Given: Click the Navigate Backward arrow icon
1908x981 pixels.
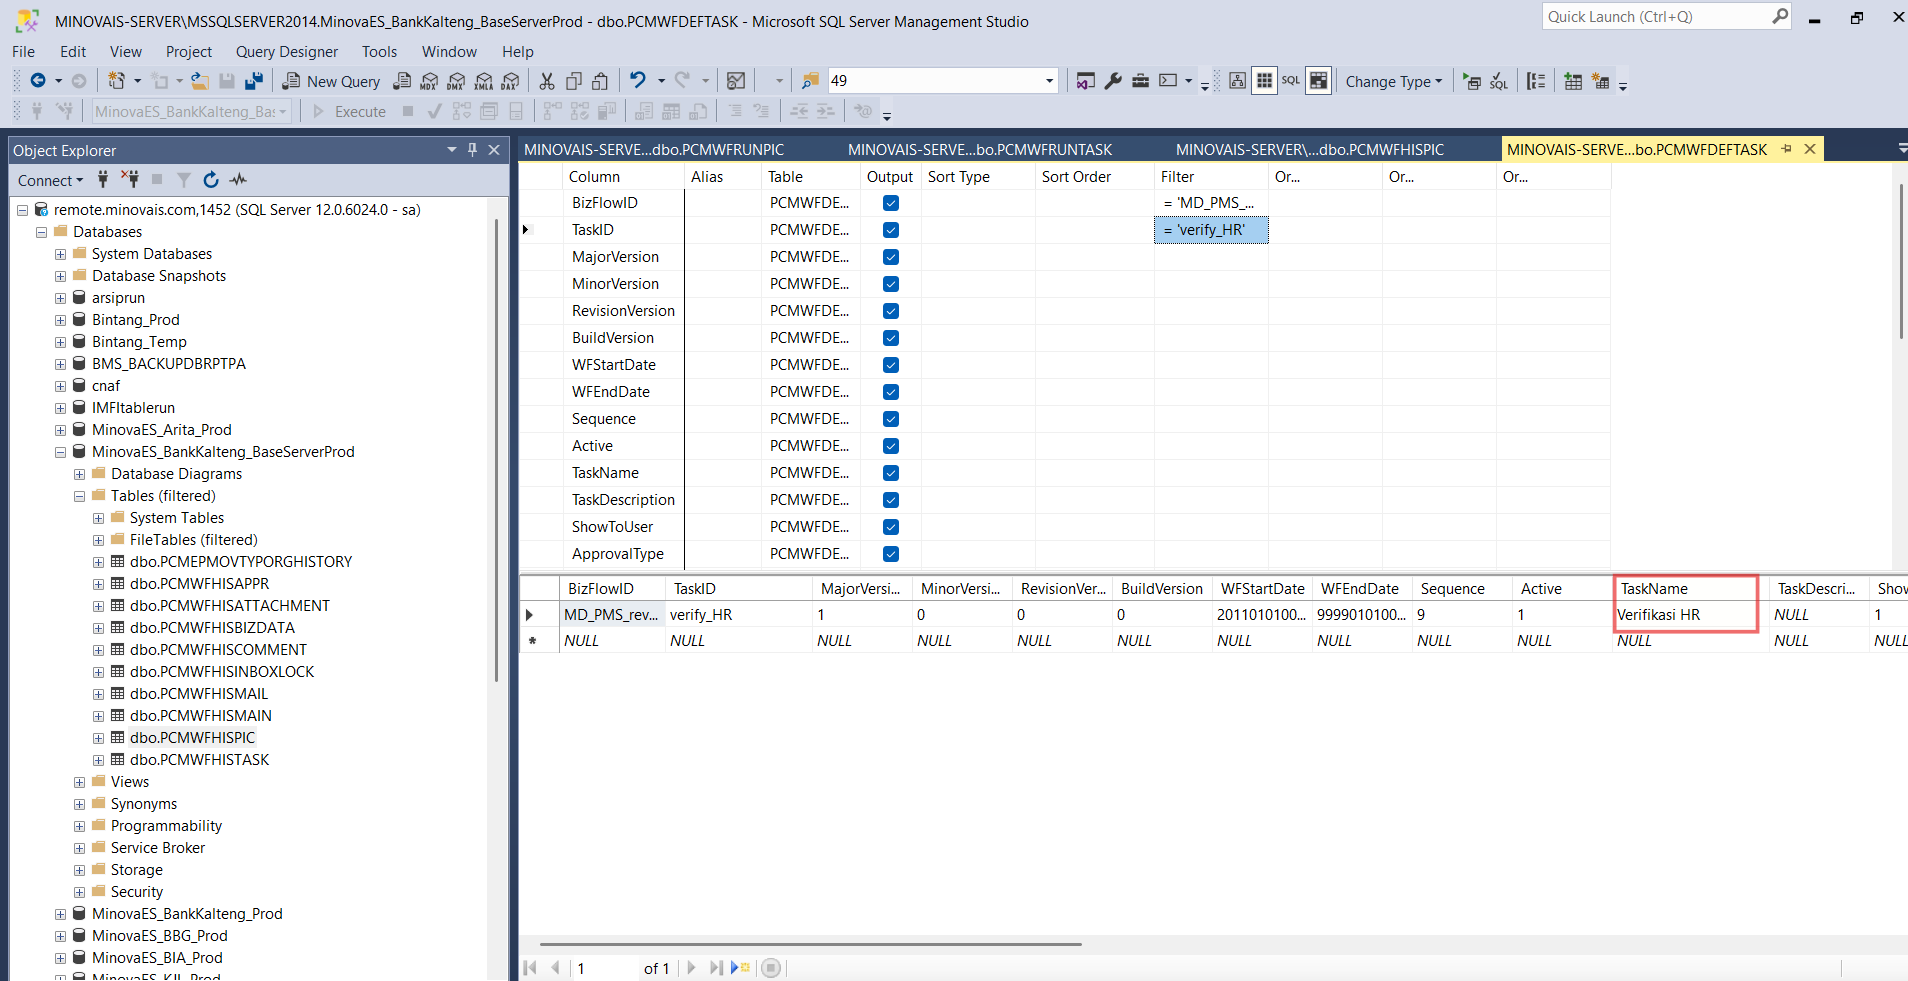Looking at the screenshot, I should 38,81.
